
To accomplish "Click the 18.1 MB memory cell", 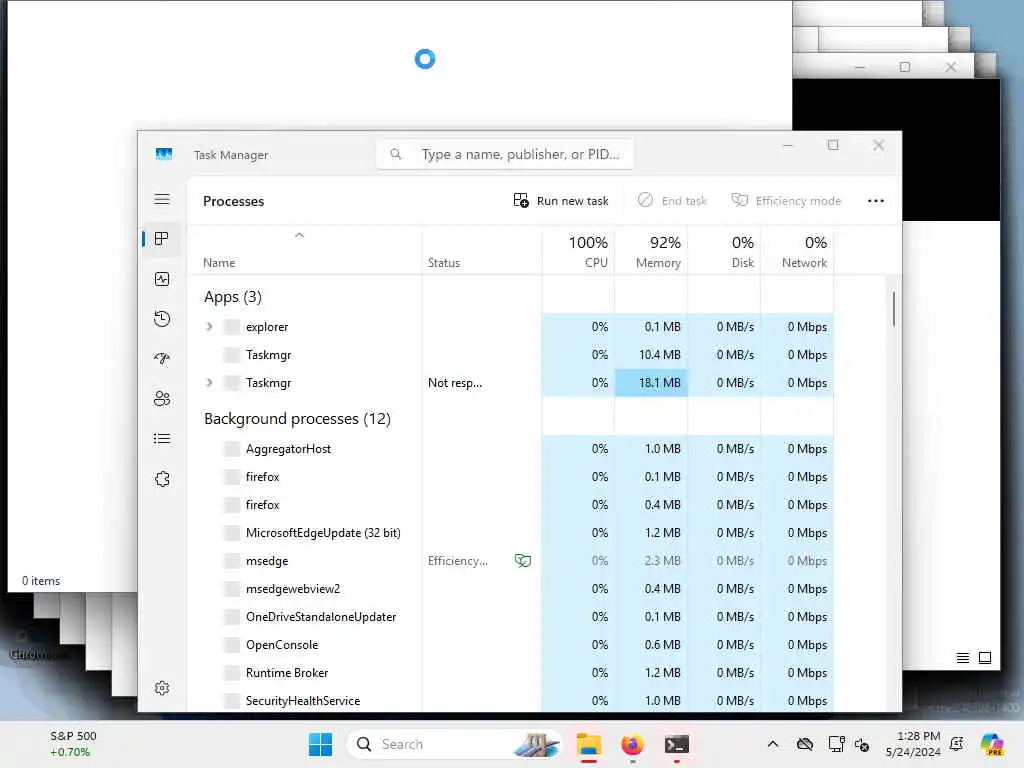I will click(651, 383).
